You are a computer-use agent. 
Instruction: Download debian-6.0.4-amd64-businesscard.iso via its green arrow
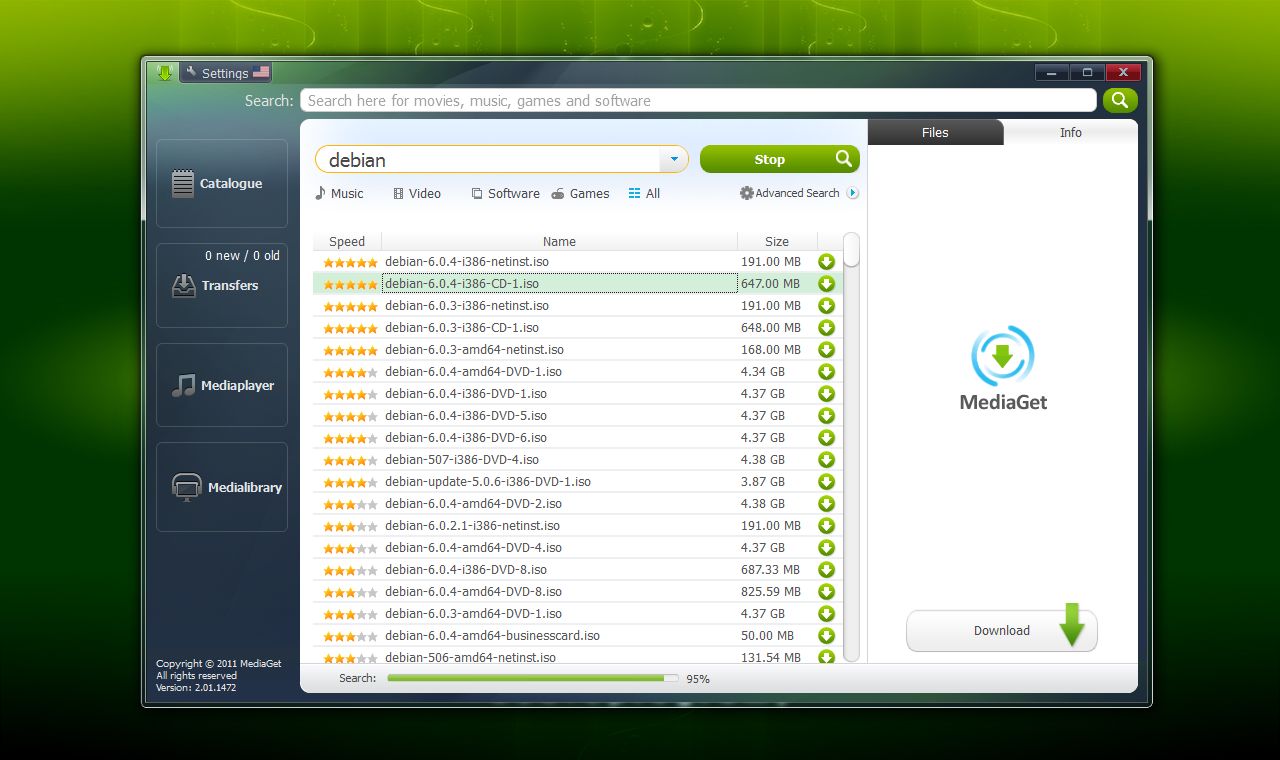coord(826,636)
